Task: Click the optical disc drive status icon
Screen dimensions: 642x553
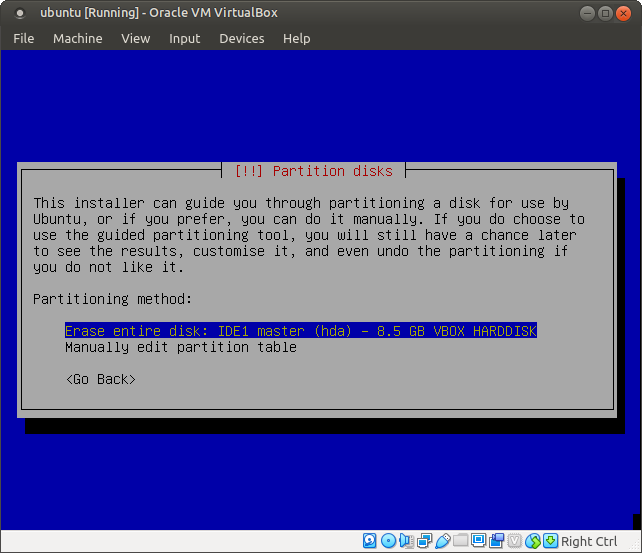Action: point(388,541)
